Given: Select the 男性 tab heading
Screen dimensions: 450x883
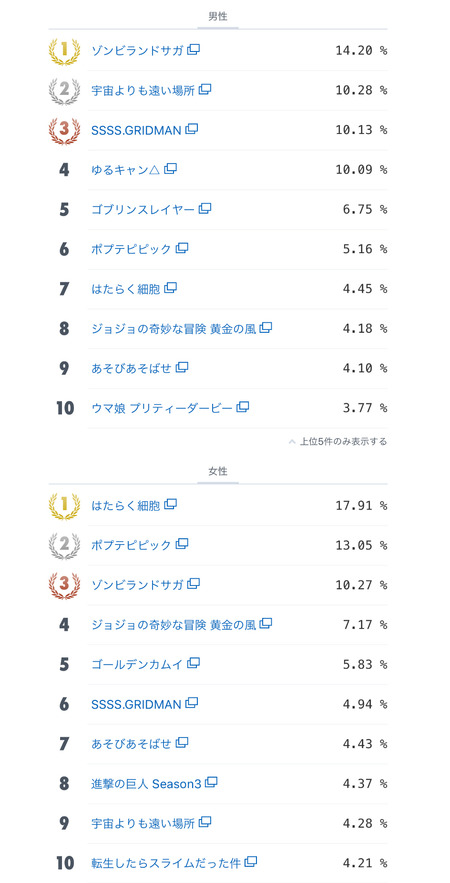Looking at the screenshot, I should click(x=218, y=17).
